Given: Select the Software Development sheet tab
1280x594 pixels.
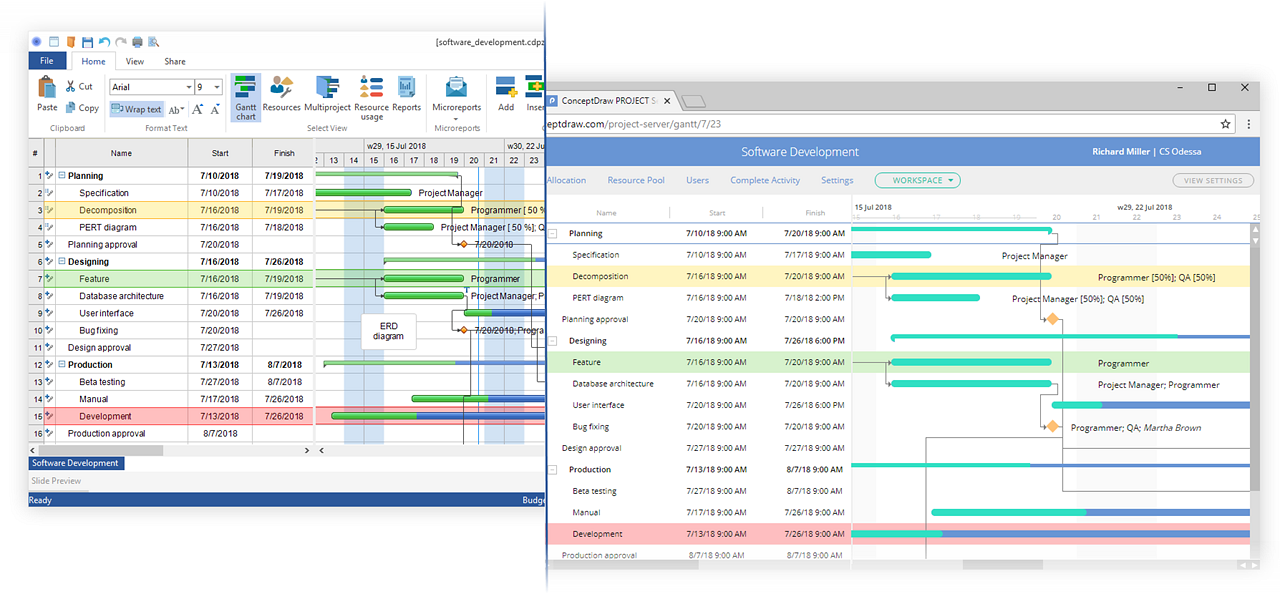Looking at the screenshot, I should (76, 463).
